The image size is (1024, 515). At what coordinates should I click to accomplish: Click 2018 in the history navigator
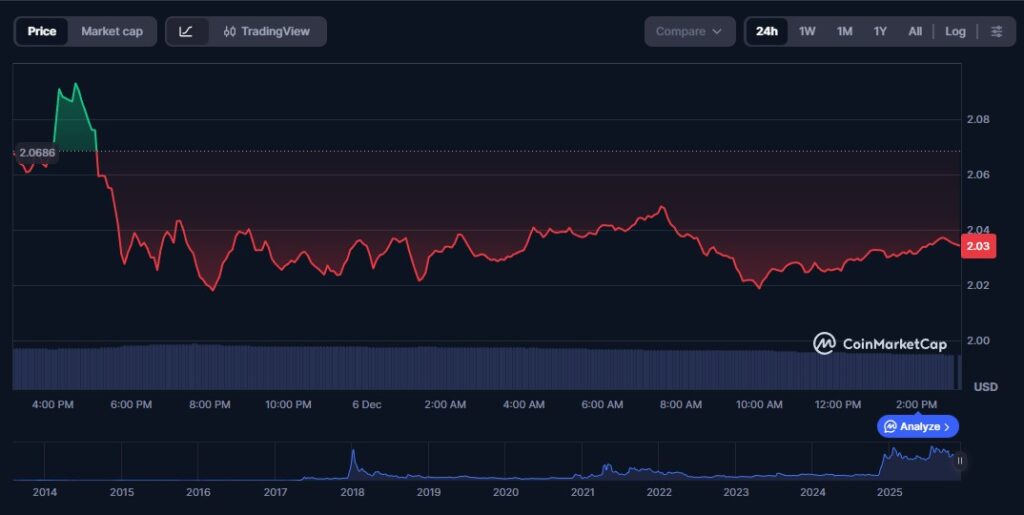[352, 492]
